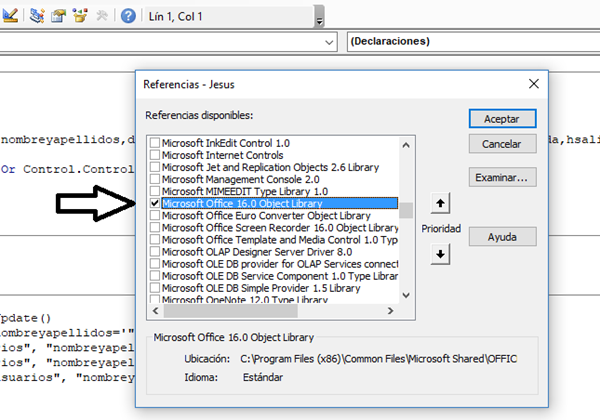Click the horizontal scroll left arrow

pos(155,311)
